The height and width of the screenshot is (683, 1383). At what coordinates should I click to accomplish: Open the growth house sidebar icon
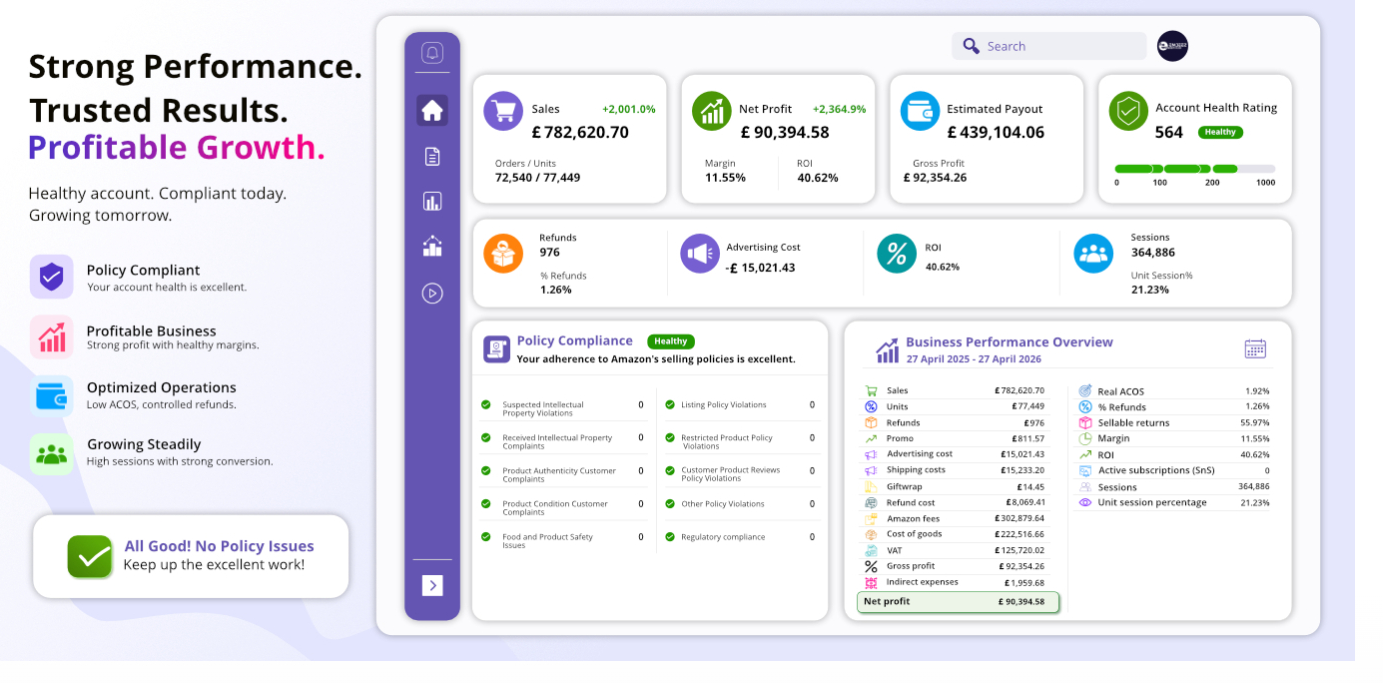pos(432,246)
